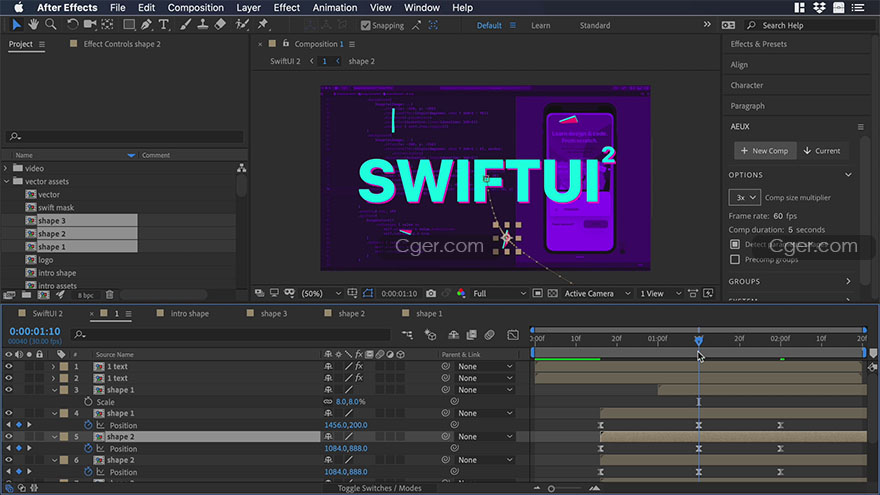Toggle Scale stopwatch on layer 3
The height and width of the screenshot is (495, 880).
point(88,402)
